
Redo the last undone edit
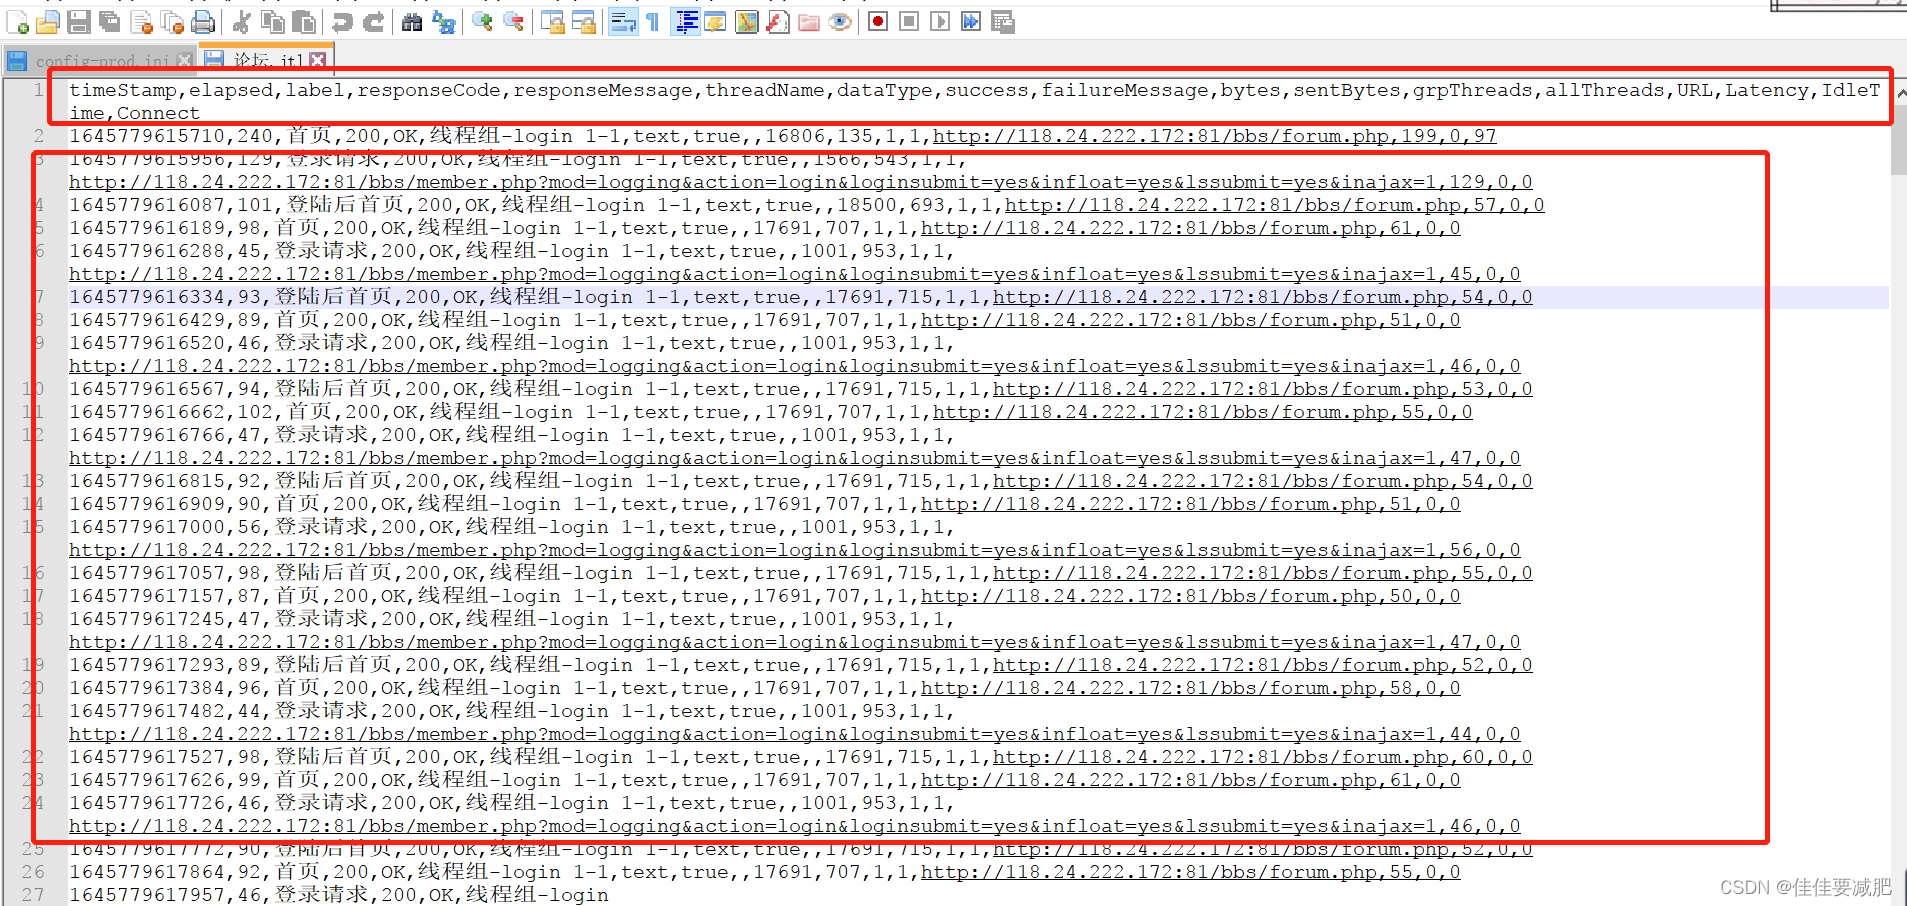pos(373,22)
